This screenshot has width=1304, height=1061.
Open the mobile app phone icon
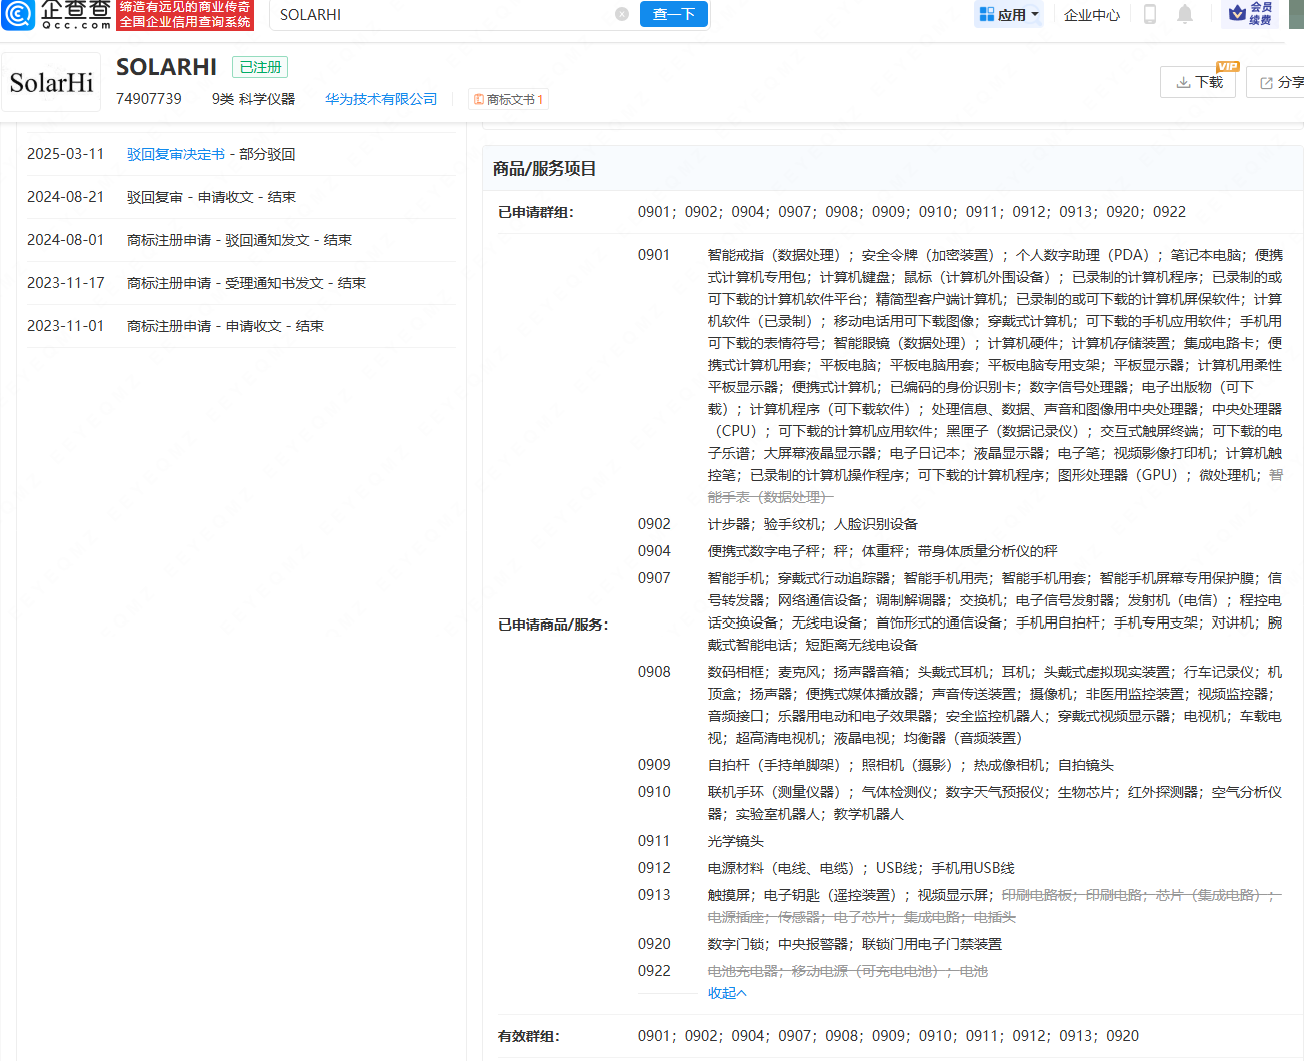tap(1150, 14)
